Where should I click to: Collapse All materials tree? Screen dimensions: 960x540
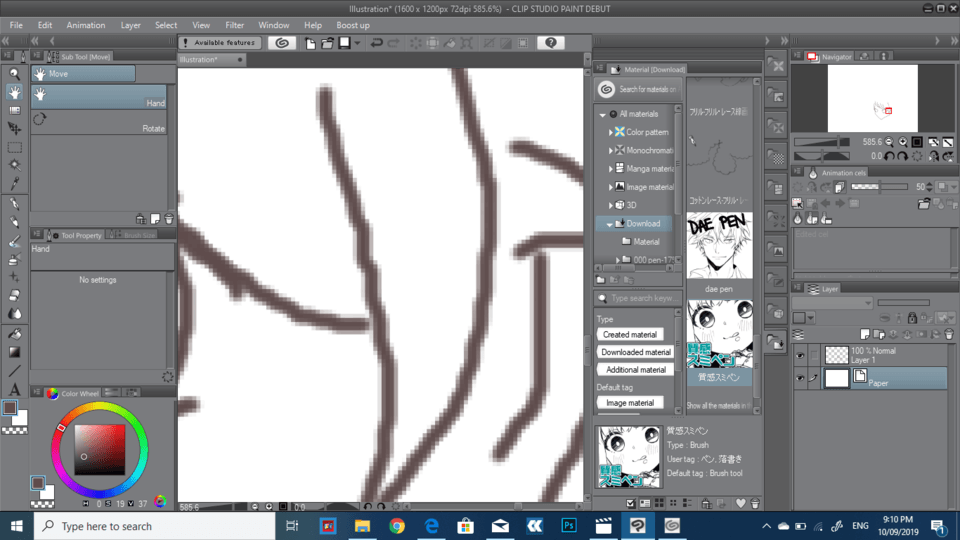(602, 114)
